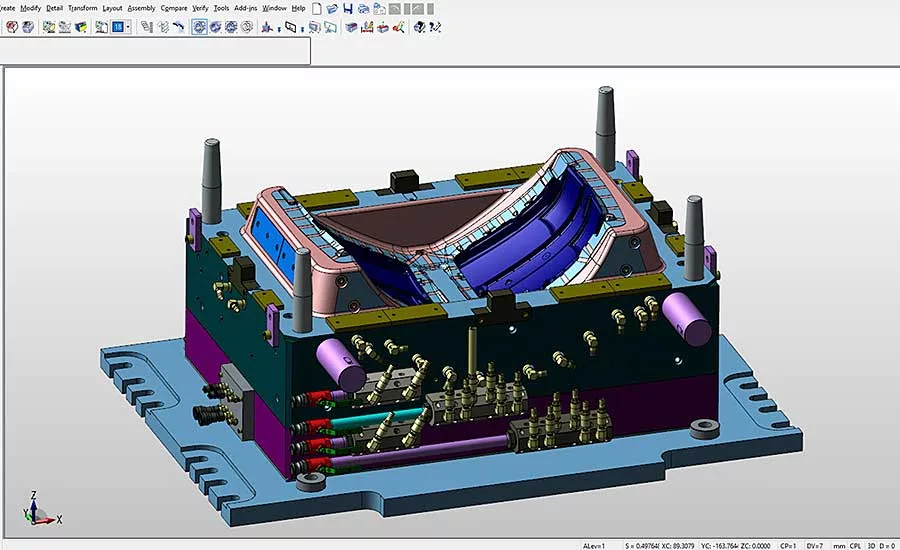Open the Transform menu
Screen dimensions: 900x550
tap(83, 8)
